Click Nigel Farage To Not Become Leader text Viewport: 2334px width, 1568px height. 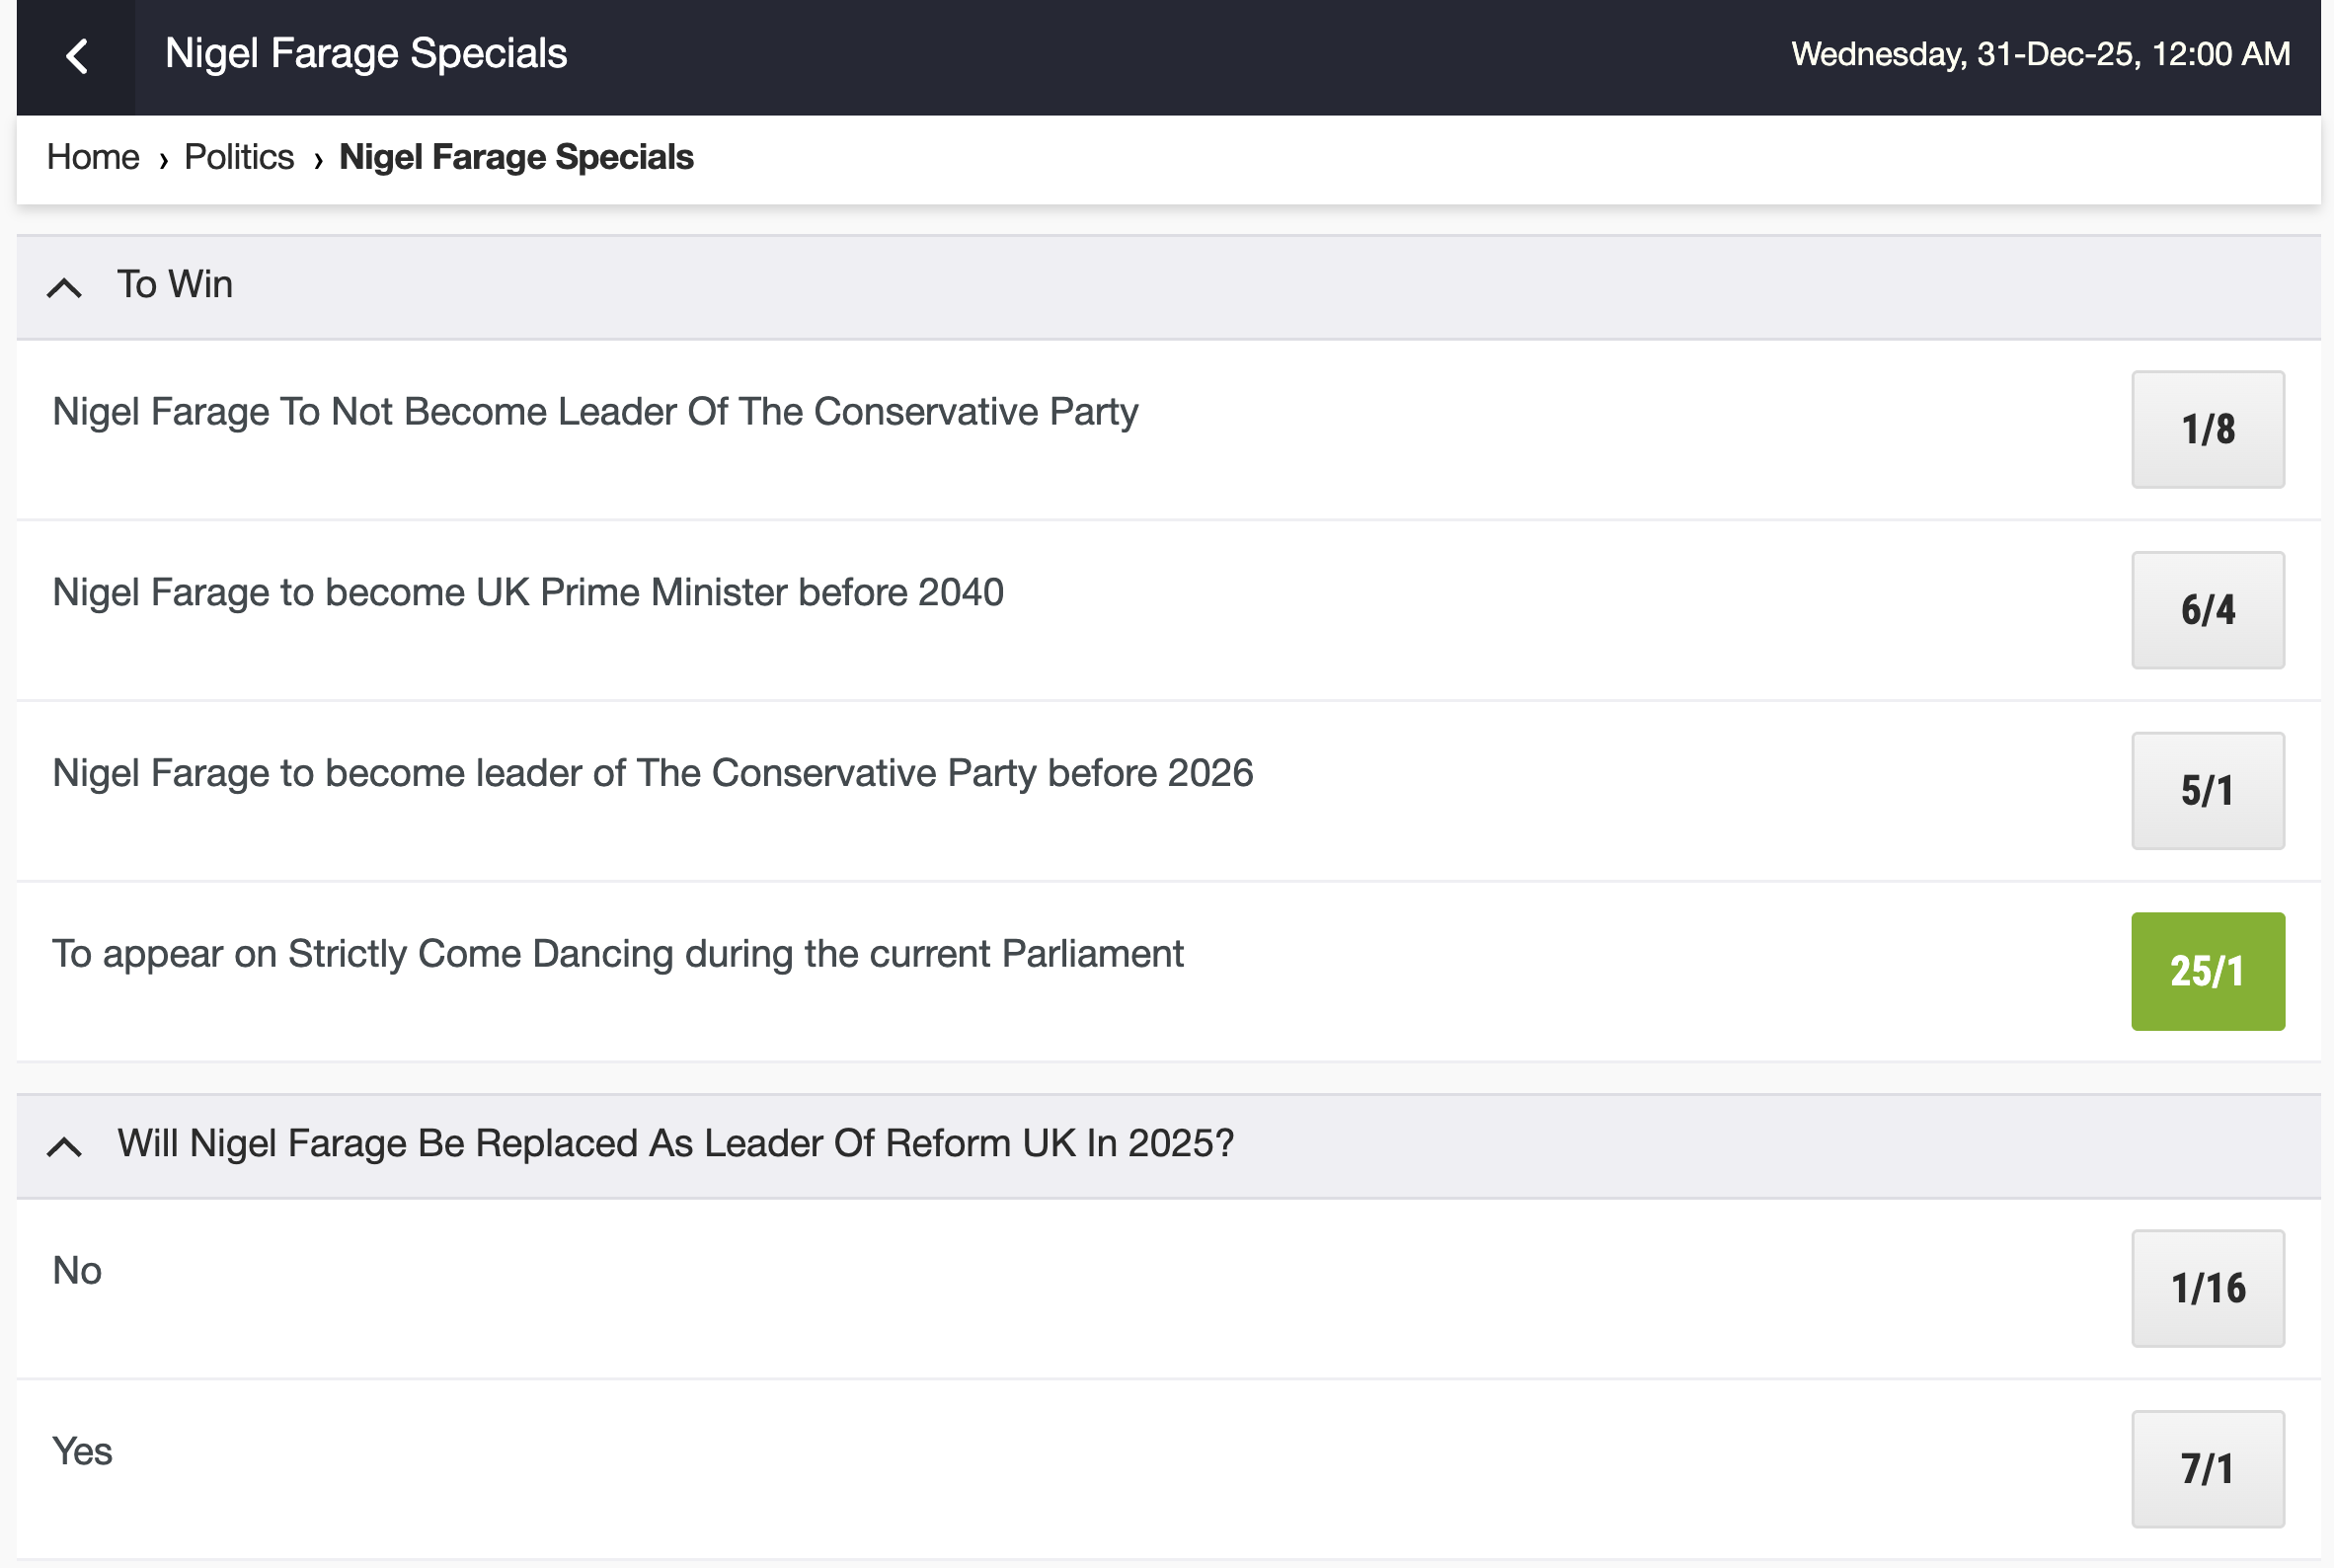tap(595, 412)
